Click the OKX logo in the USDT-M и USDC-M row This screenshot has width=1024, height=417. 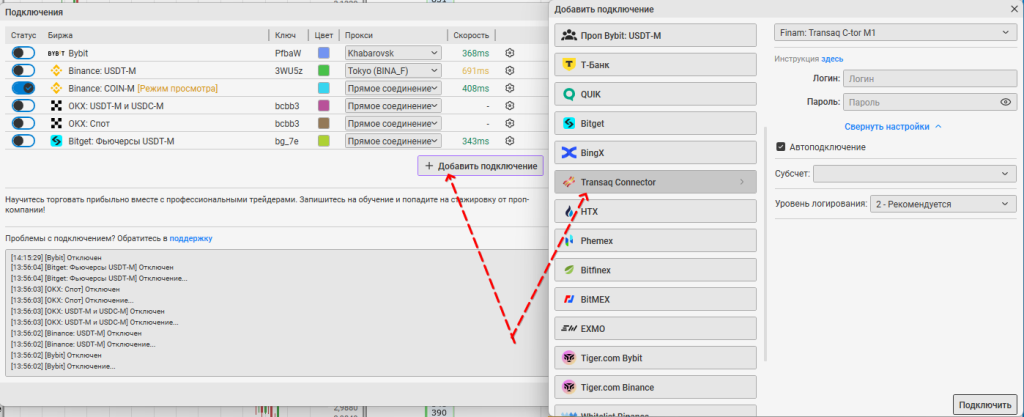click(56, 106)
